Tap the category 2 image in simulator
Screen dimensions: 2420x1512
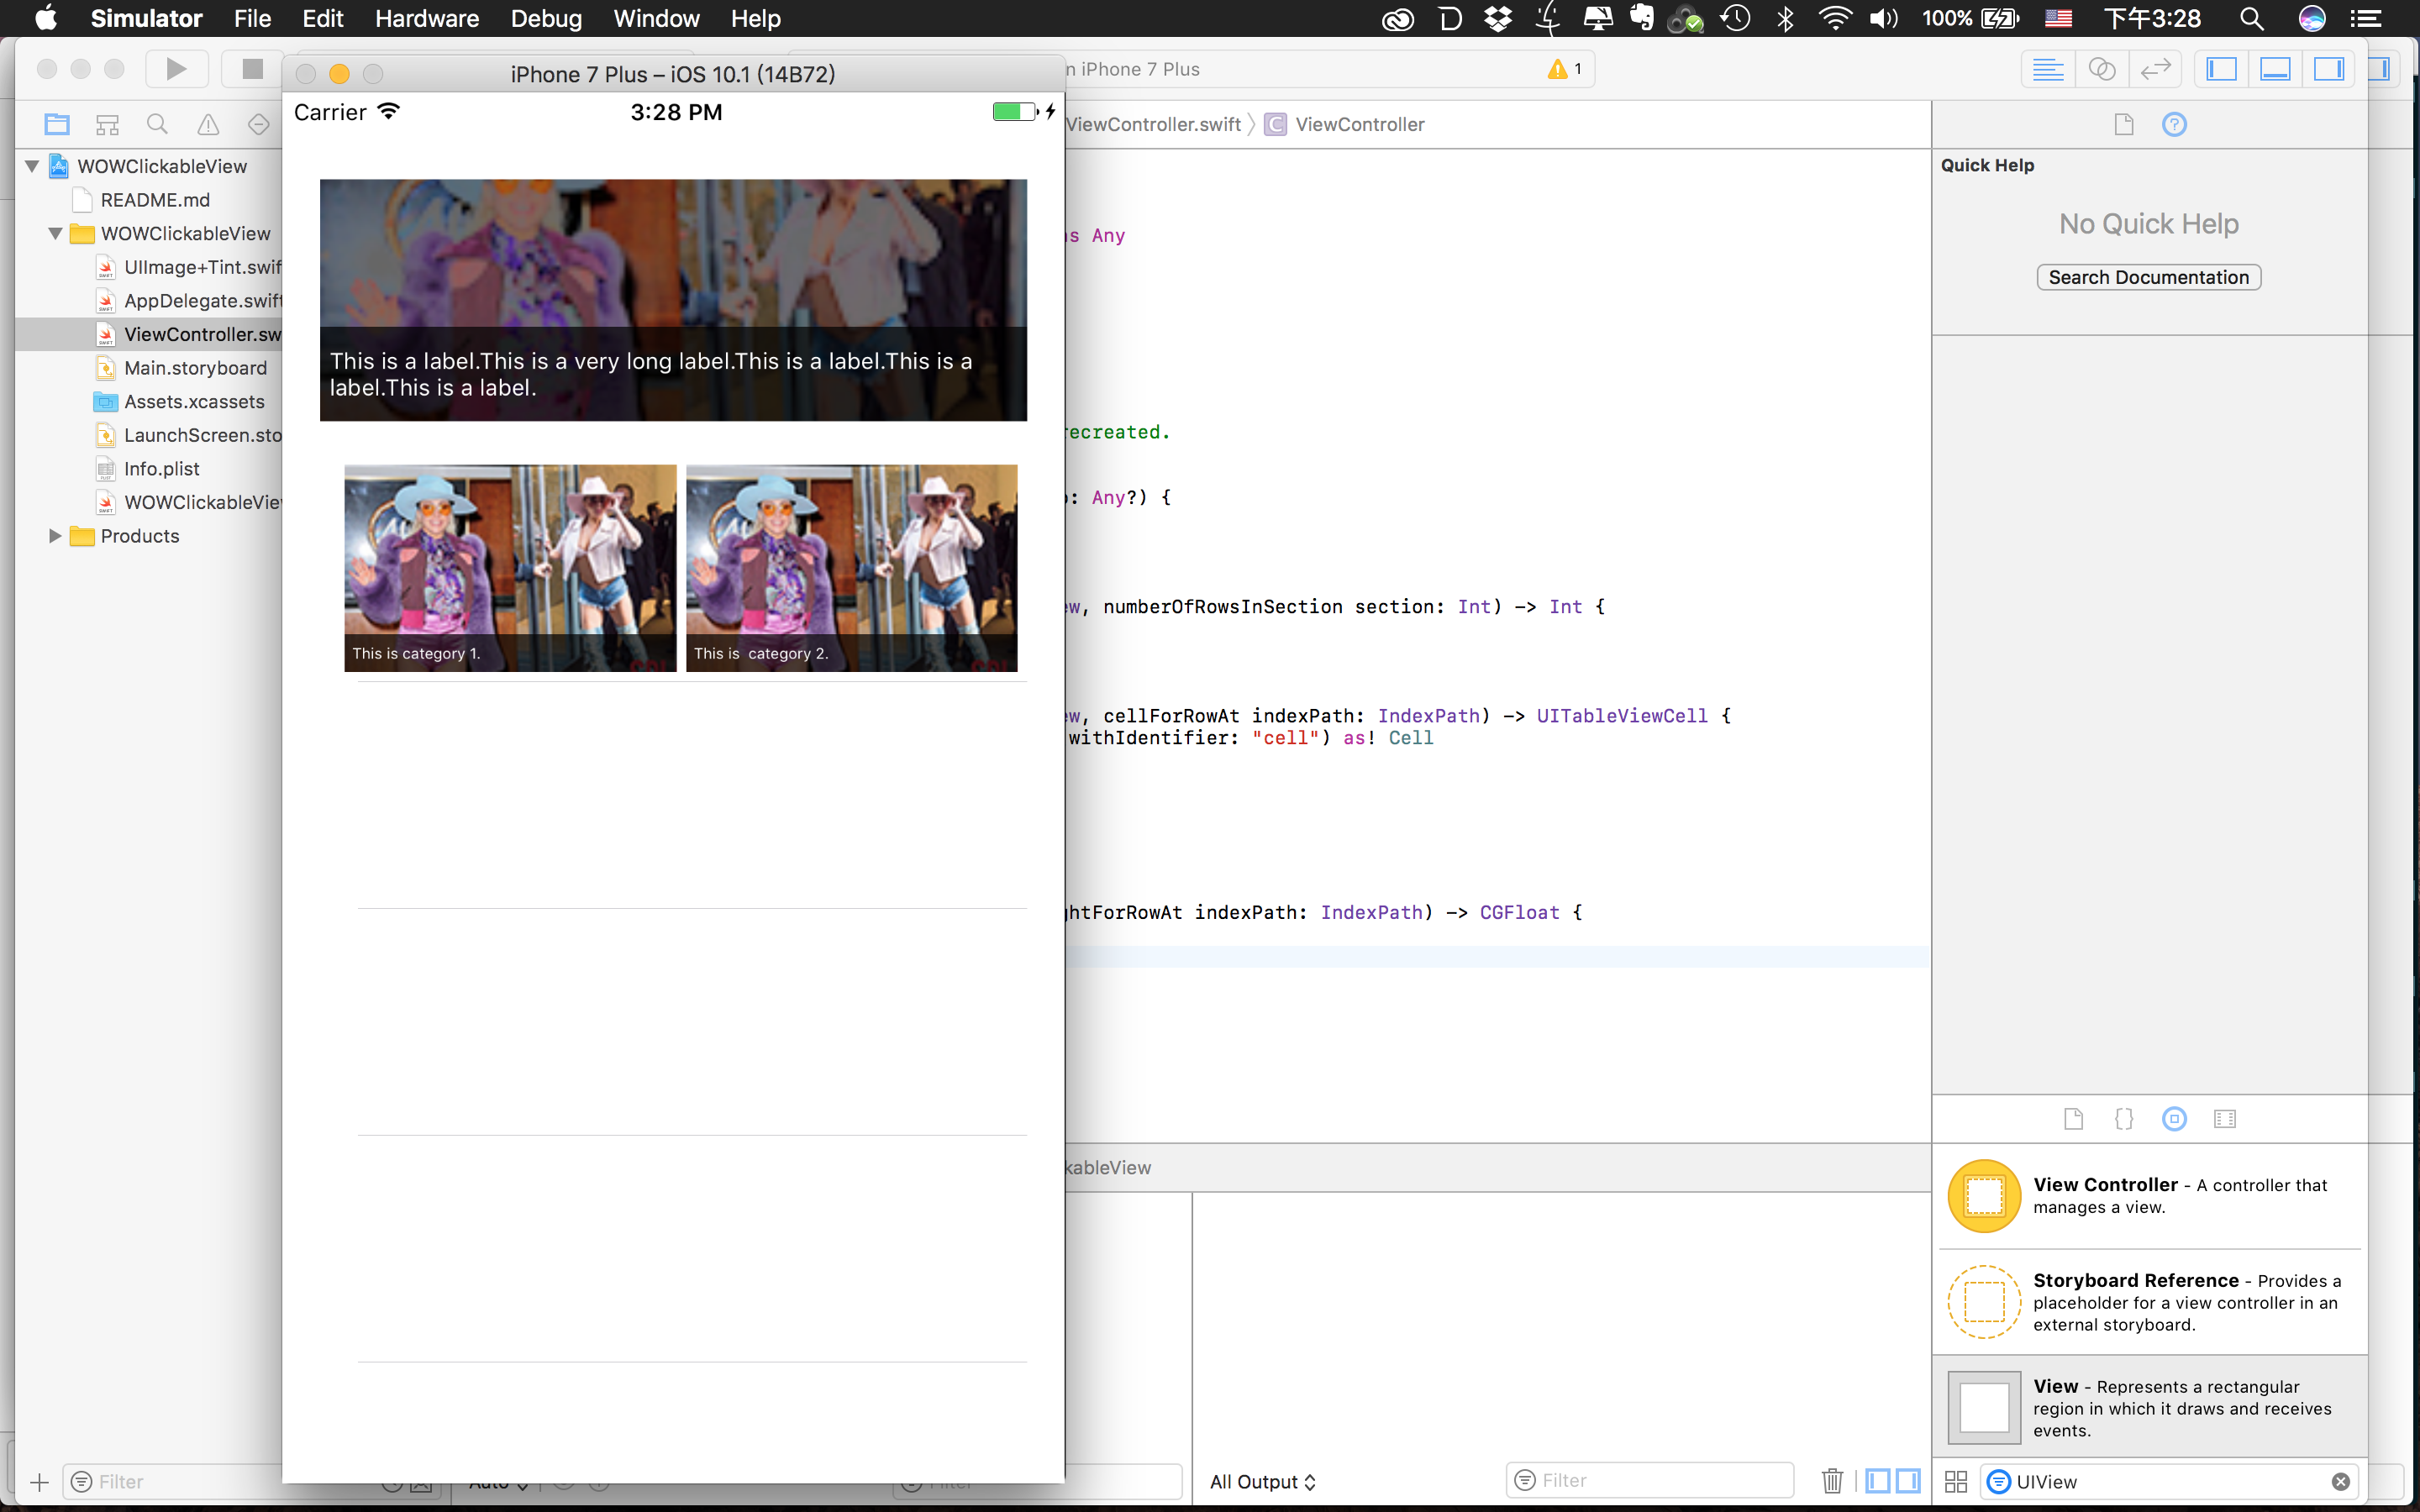[851, 567]
